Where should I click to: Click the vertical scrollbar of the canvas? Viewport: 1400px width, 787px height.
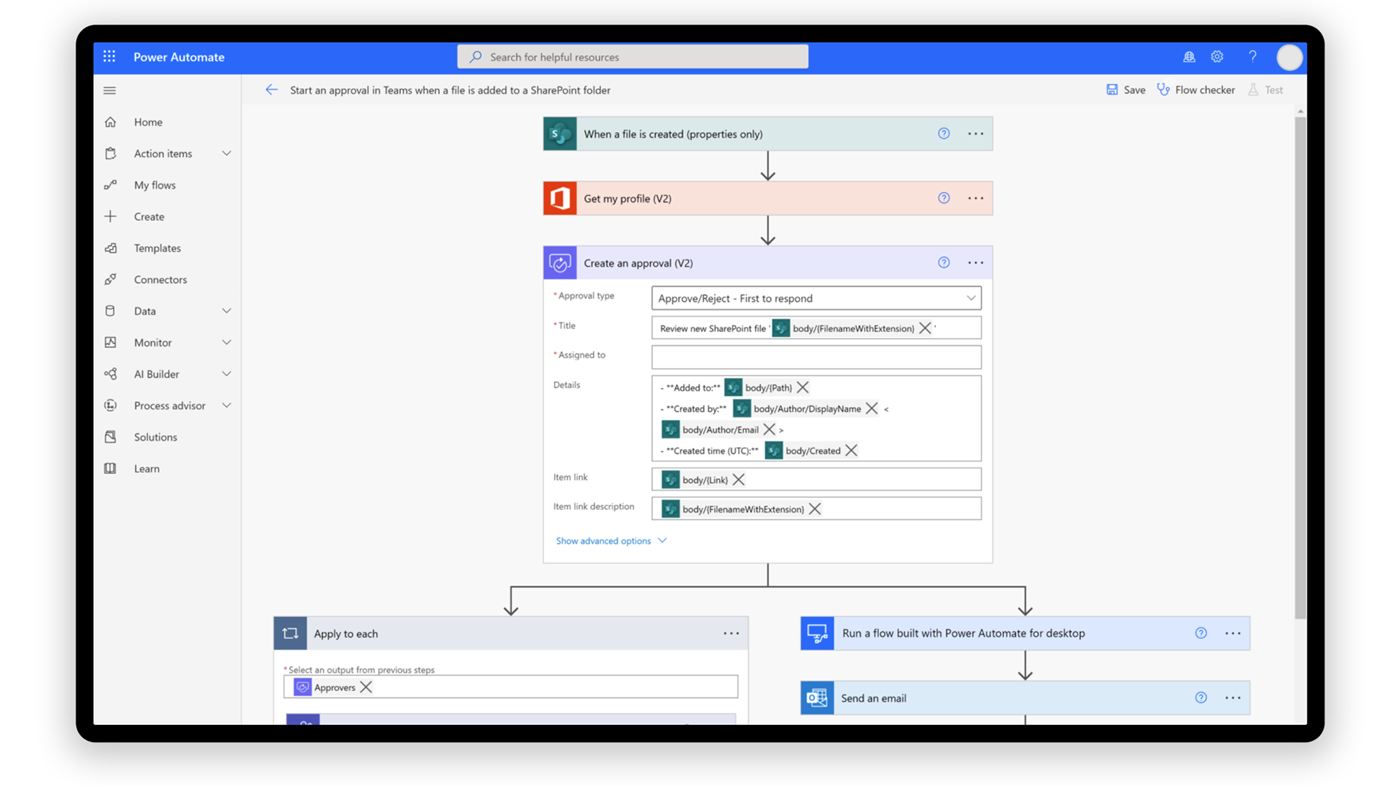pos(1300,366)
